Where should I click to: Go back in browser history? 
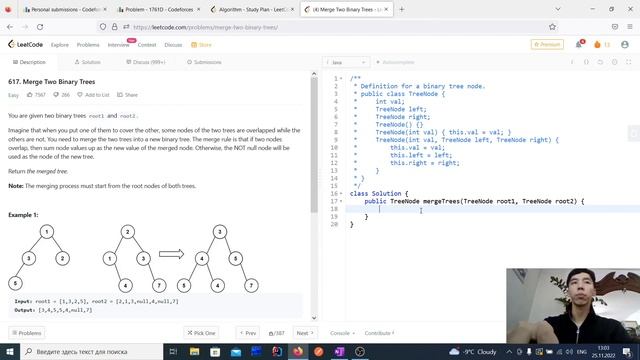click(10, 27)
